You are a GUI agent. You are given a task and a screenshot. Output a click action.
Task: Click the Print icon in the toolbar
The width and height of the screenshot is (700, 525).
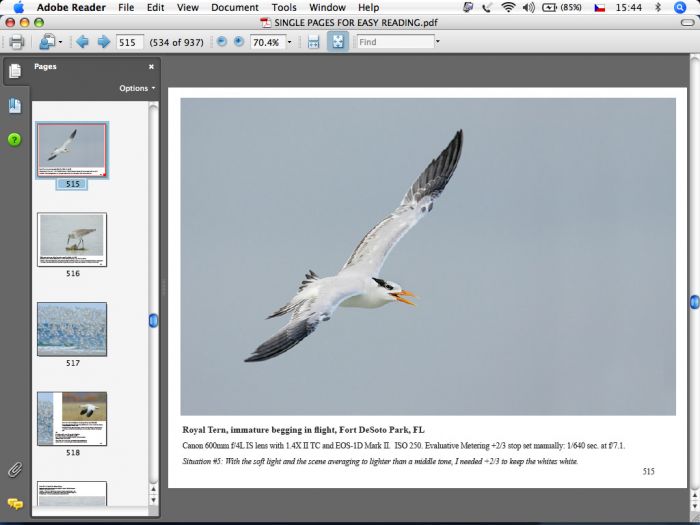tap(16, 42)
